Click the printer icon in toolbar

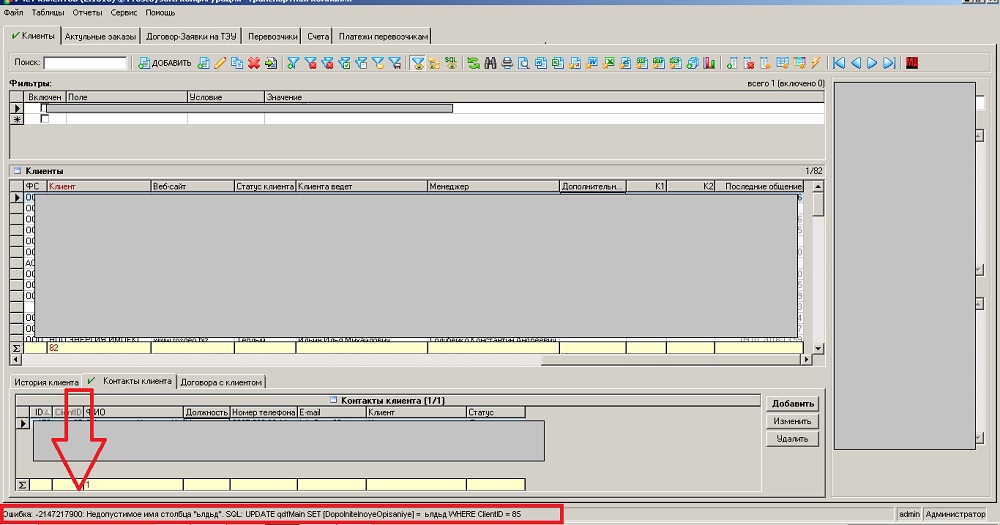(x=507, y=63)
